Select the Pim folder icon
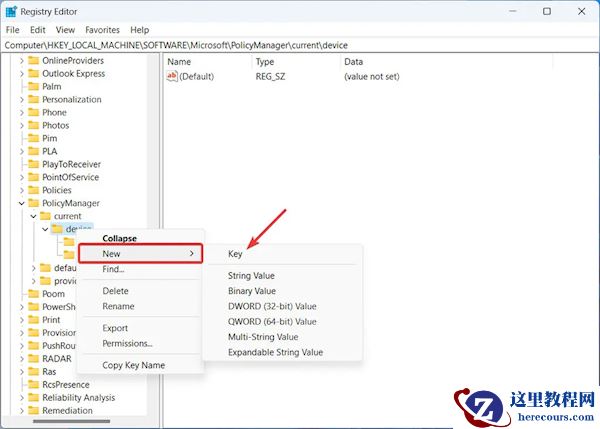This screenshot has width=600, height=429. (x=34, y=138)
